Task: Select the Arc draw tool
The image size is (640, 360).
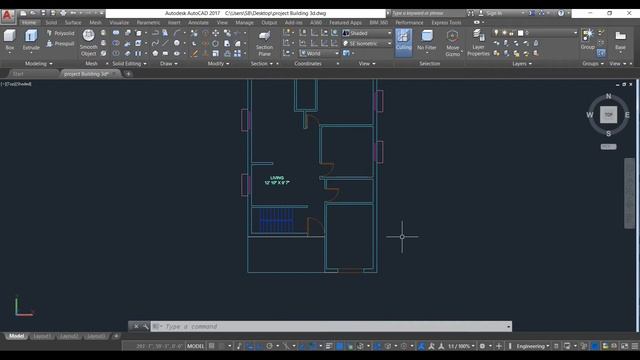Action: coord(177,33)
